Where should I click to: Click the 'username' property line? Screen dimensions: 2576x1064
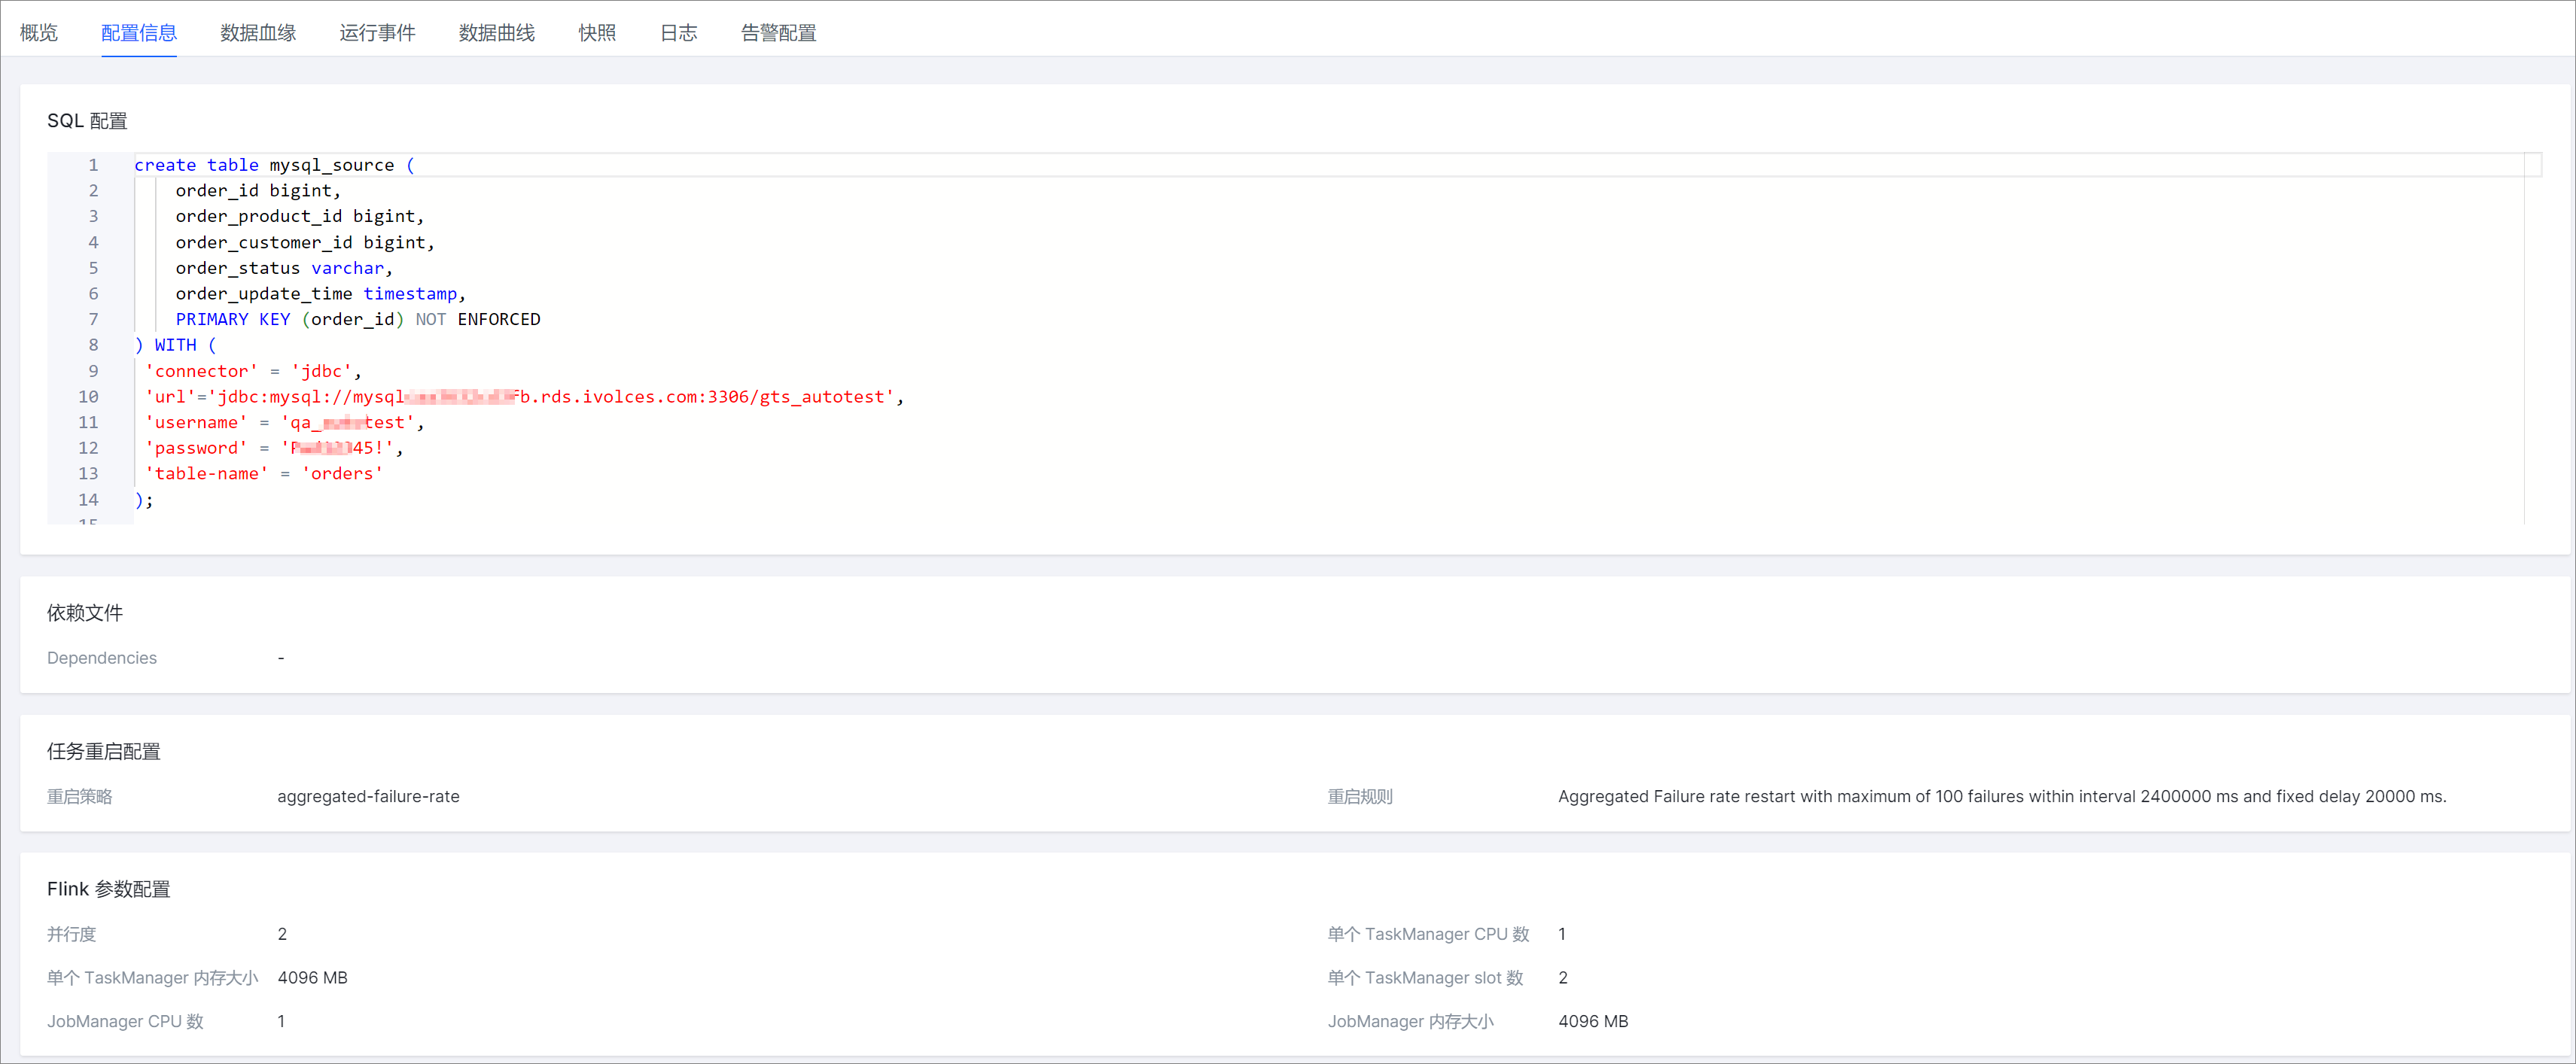[285, 423]
